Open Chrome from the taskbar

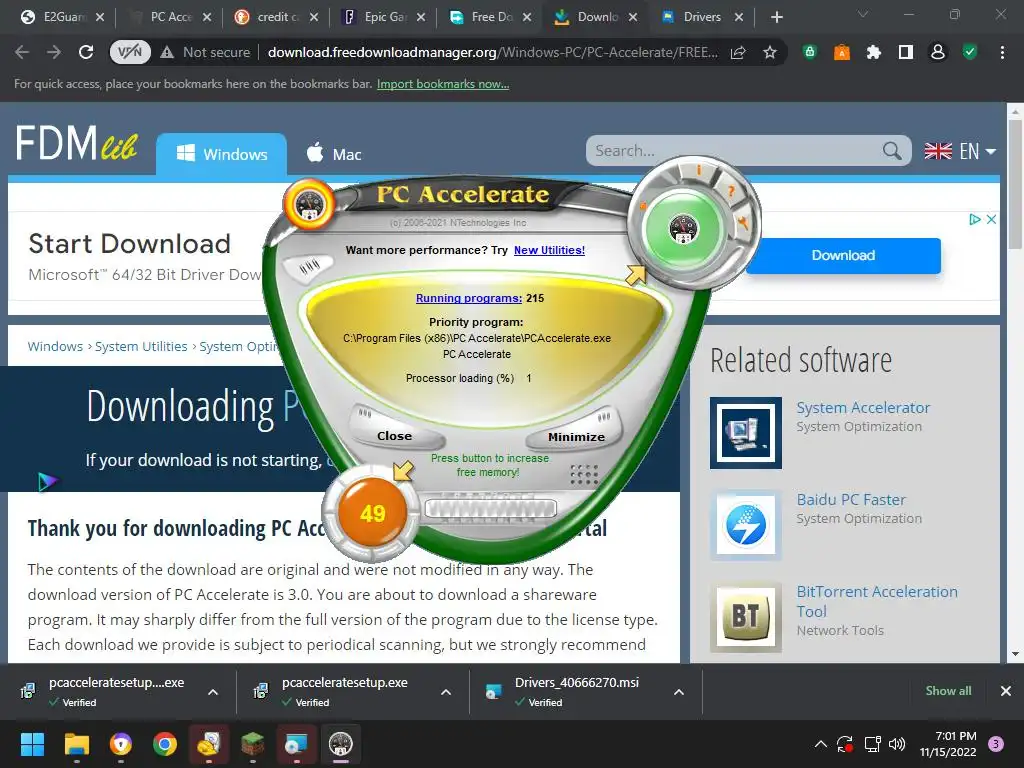tap(165, 744)
